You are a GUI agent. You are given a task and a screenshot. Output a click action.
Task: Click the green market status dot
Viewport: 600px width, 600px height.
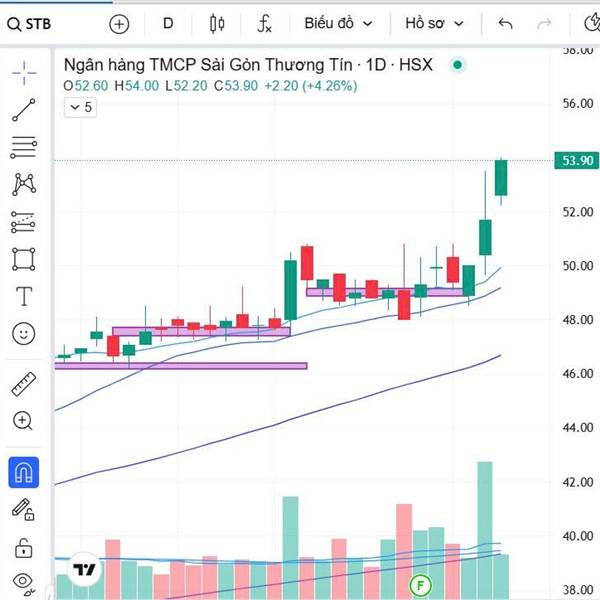(x=457, y=65)
